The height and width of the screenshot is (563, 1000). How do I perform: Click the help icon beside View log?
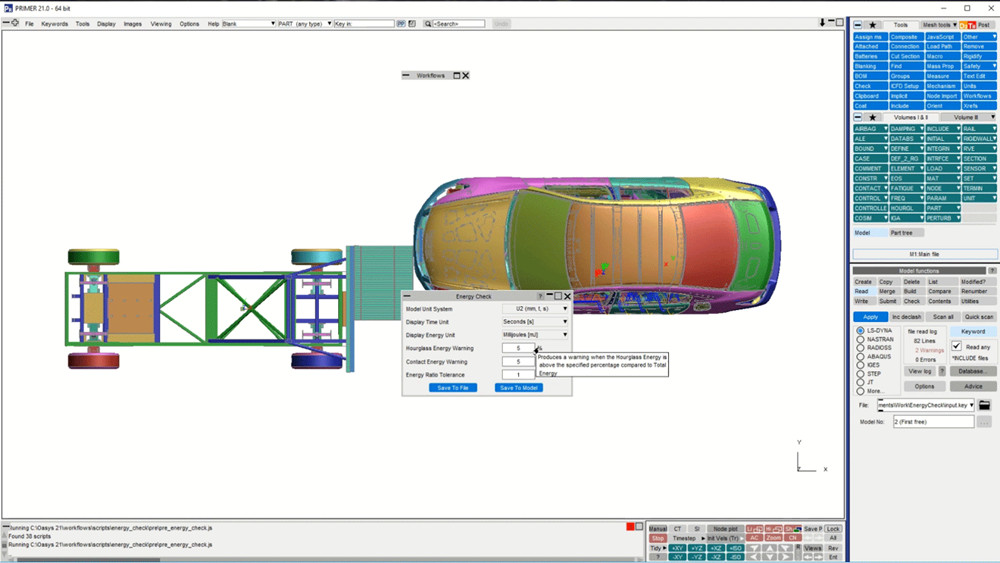coord(942,371)
